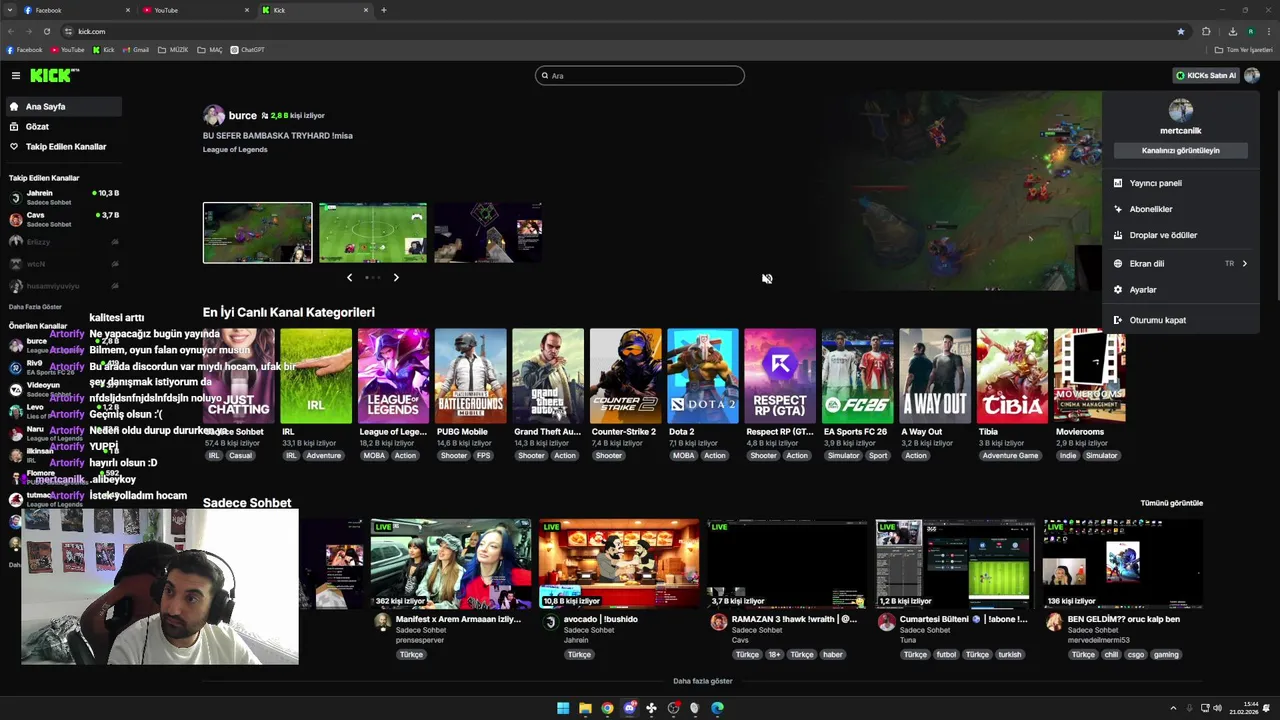
Task: Click KICKs Satın Al button
Action: [1205, 75]
